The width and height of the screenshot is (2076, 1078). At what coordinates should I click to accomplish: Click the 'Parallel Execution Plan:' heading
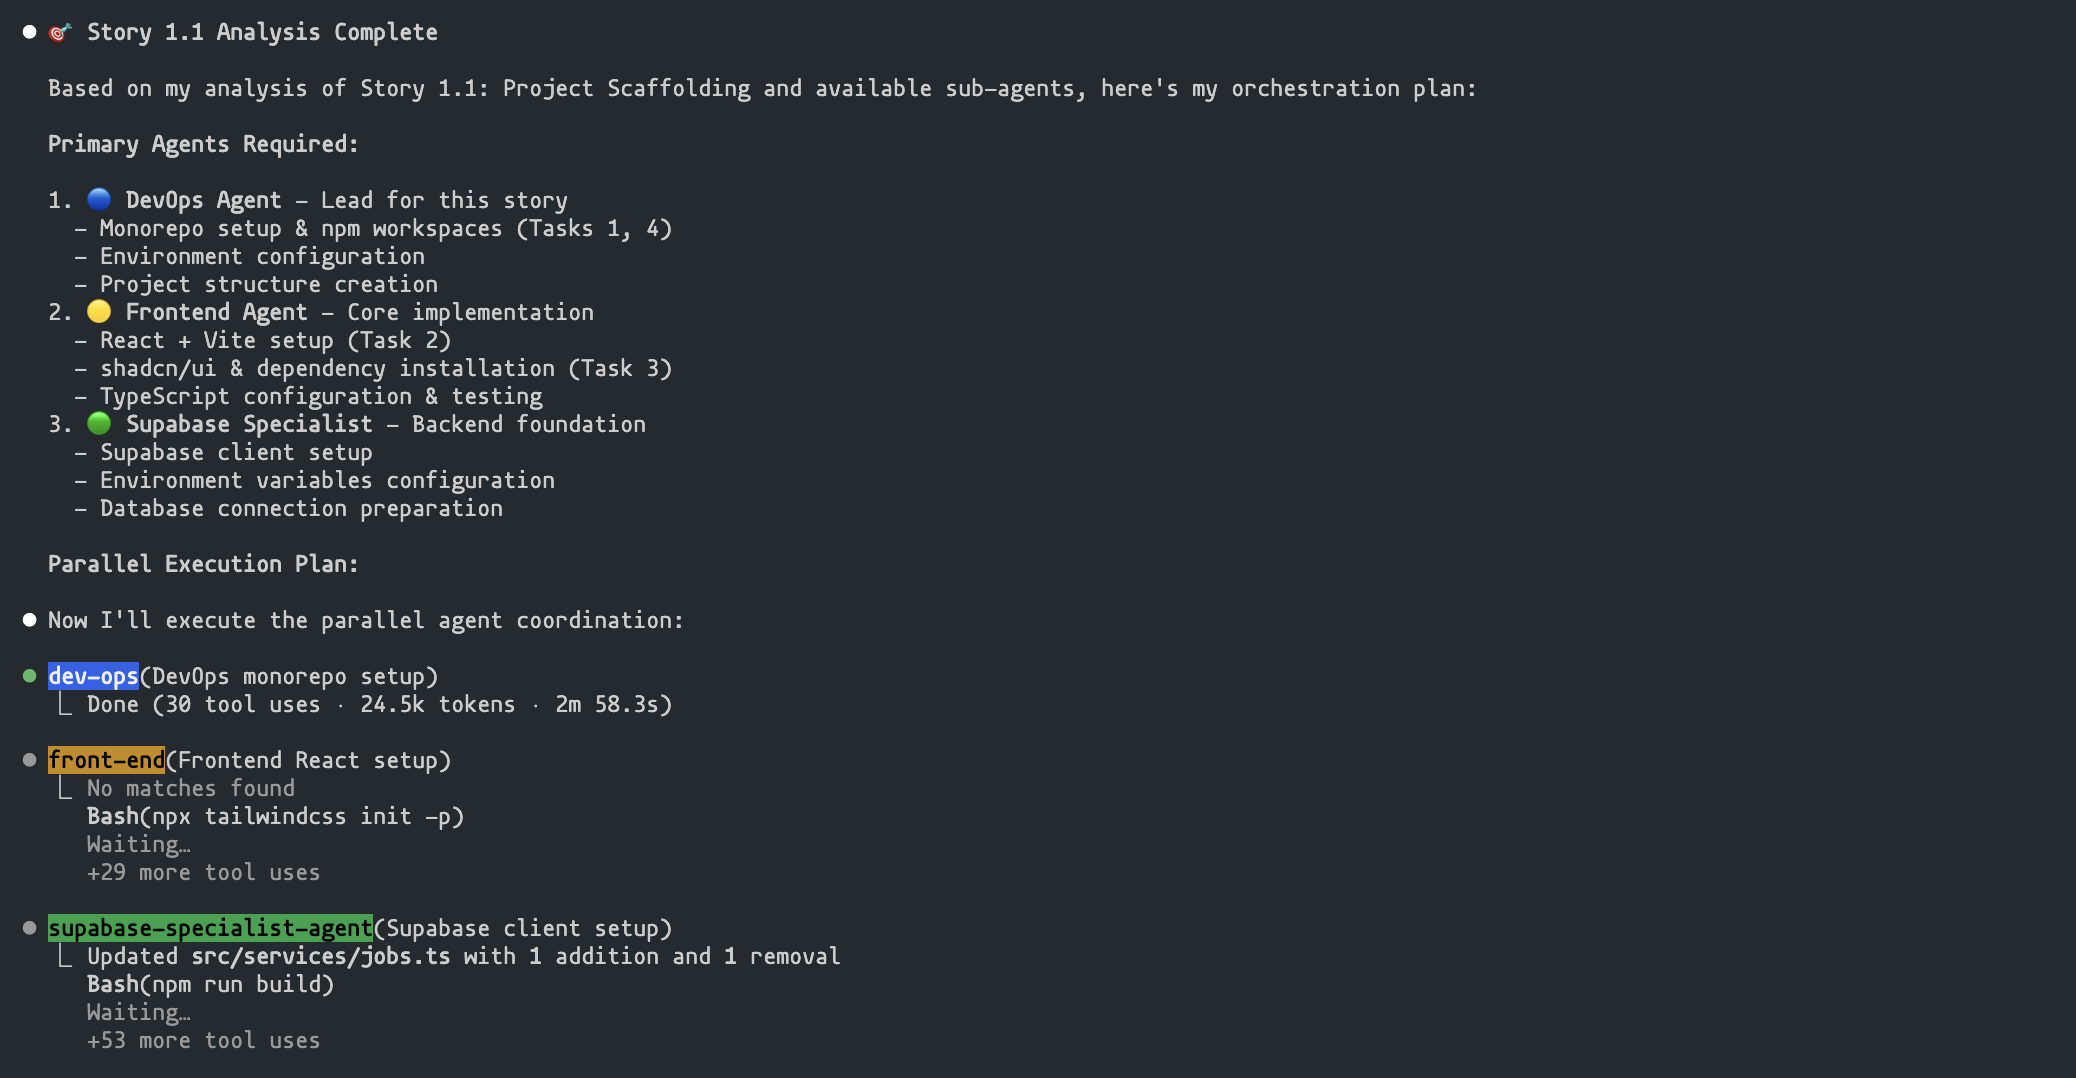click(203, 564)
